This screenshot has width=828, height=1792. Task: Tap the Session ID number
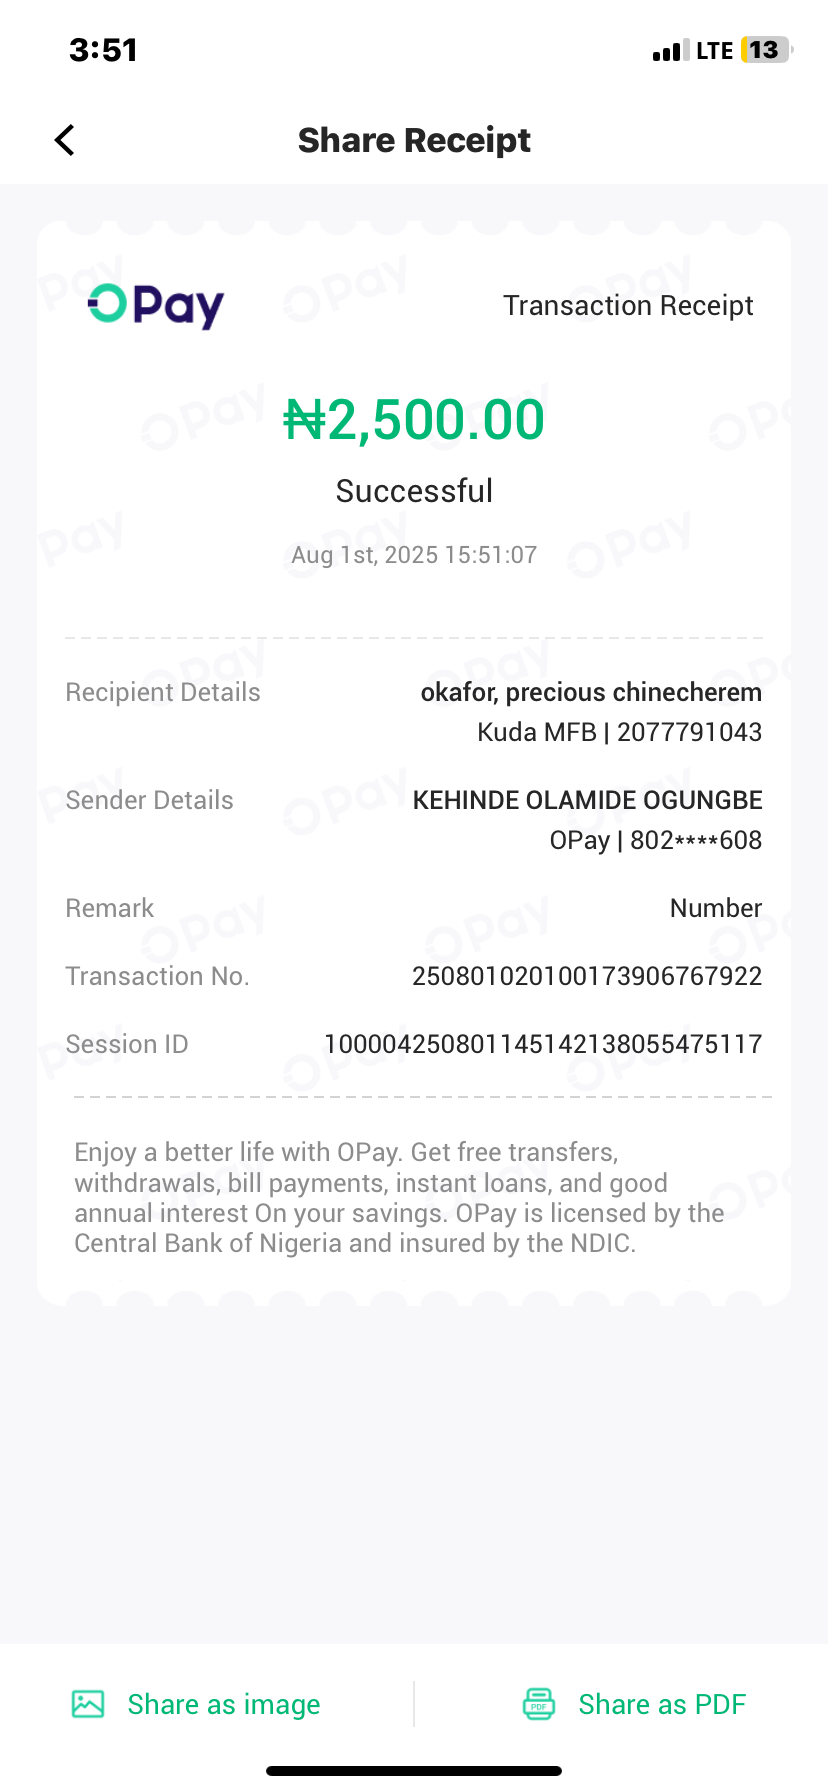tap(543, 1044)
